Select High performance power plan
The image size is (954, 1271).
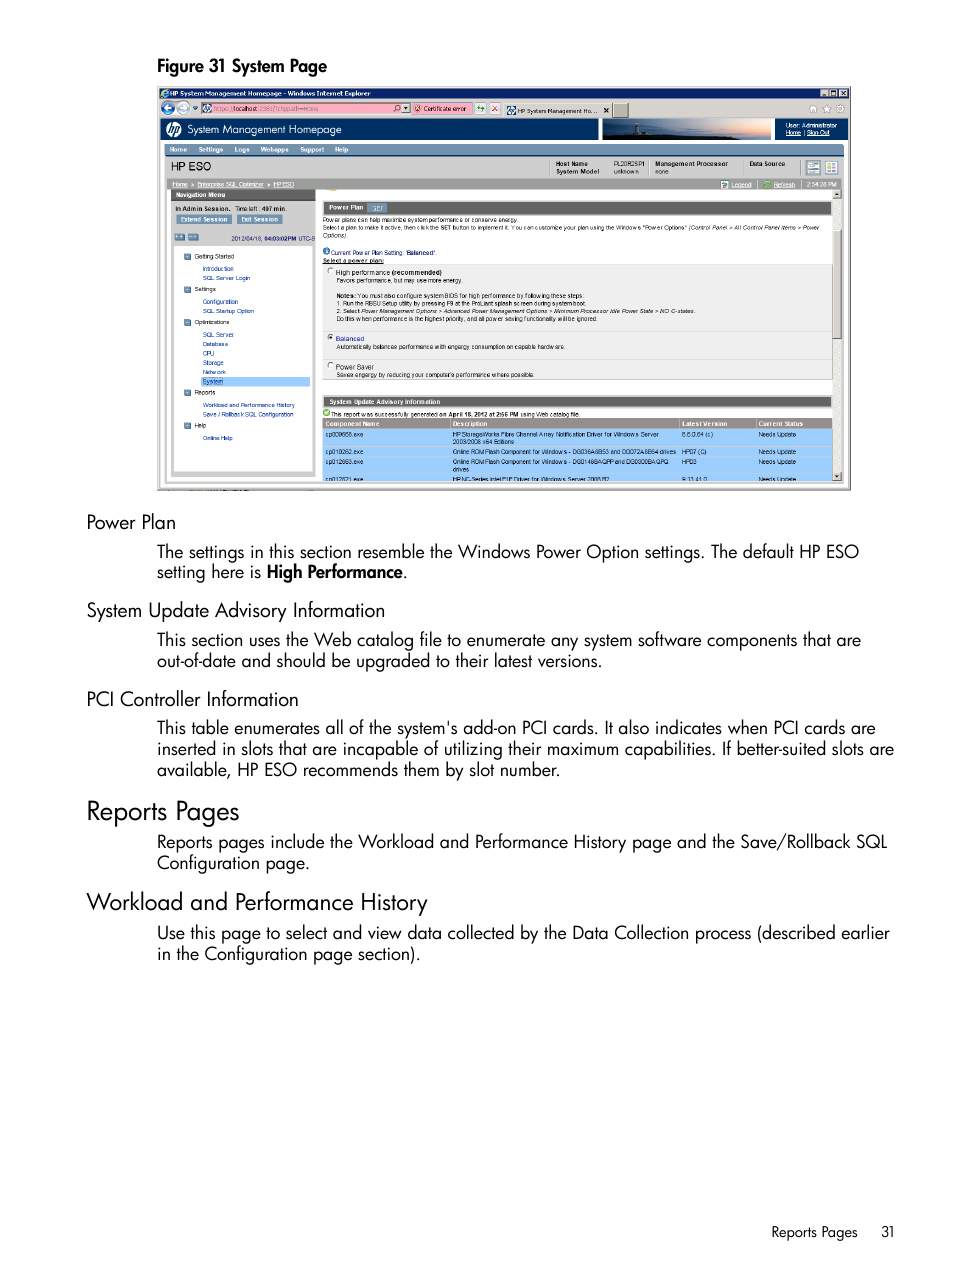tap(331, 271)
